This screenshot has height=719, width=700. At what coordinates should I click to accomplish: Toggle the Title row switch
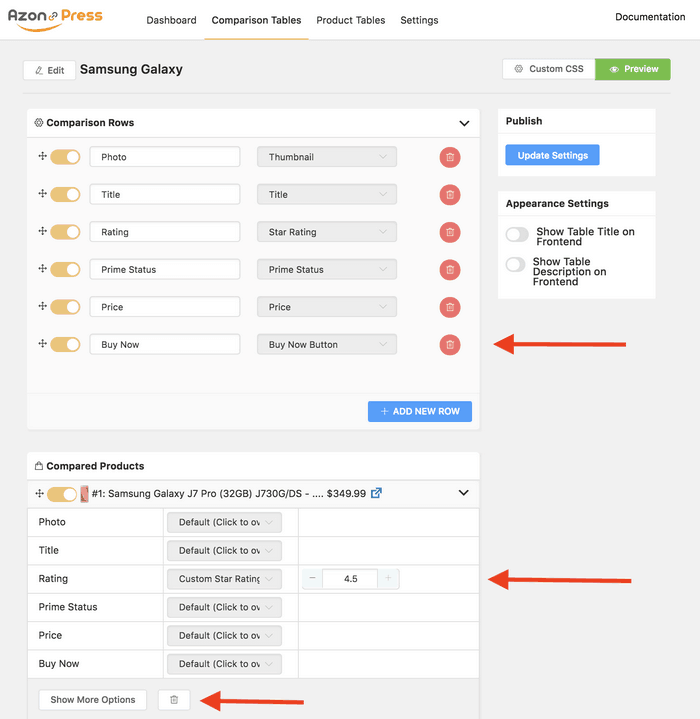[65, 194]
